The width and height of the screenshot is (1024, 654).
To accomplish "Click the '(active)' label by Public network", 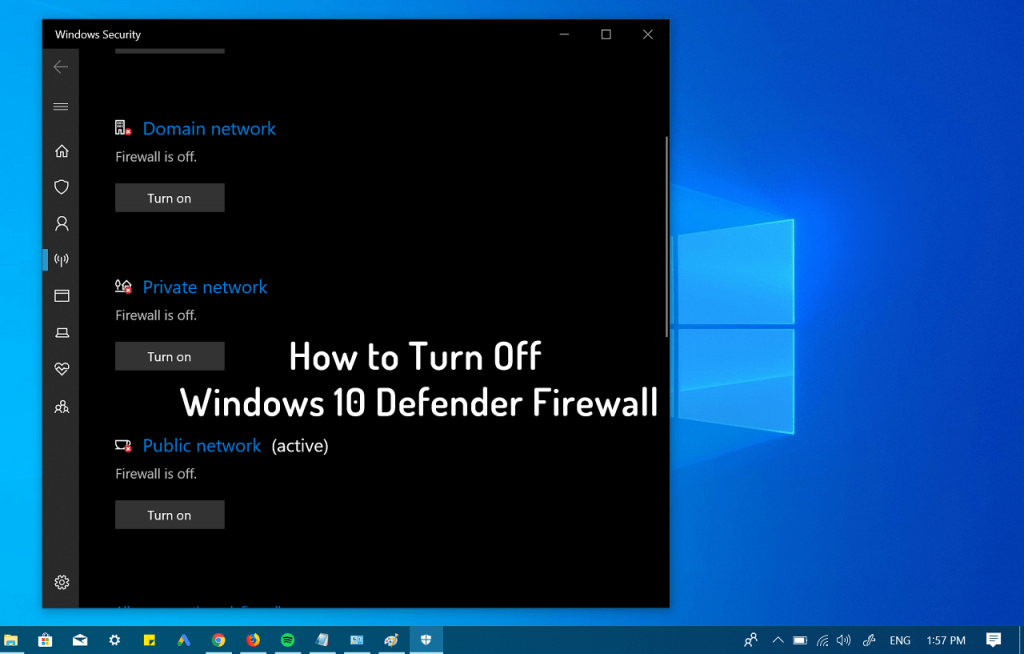I will coord(300,446).
